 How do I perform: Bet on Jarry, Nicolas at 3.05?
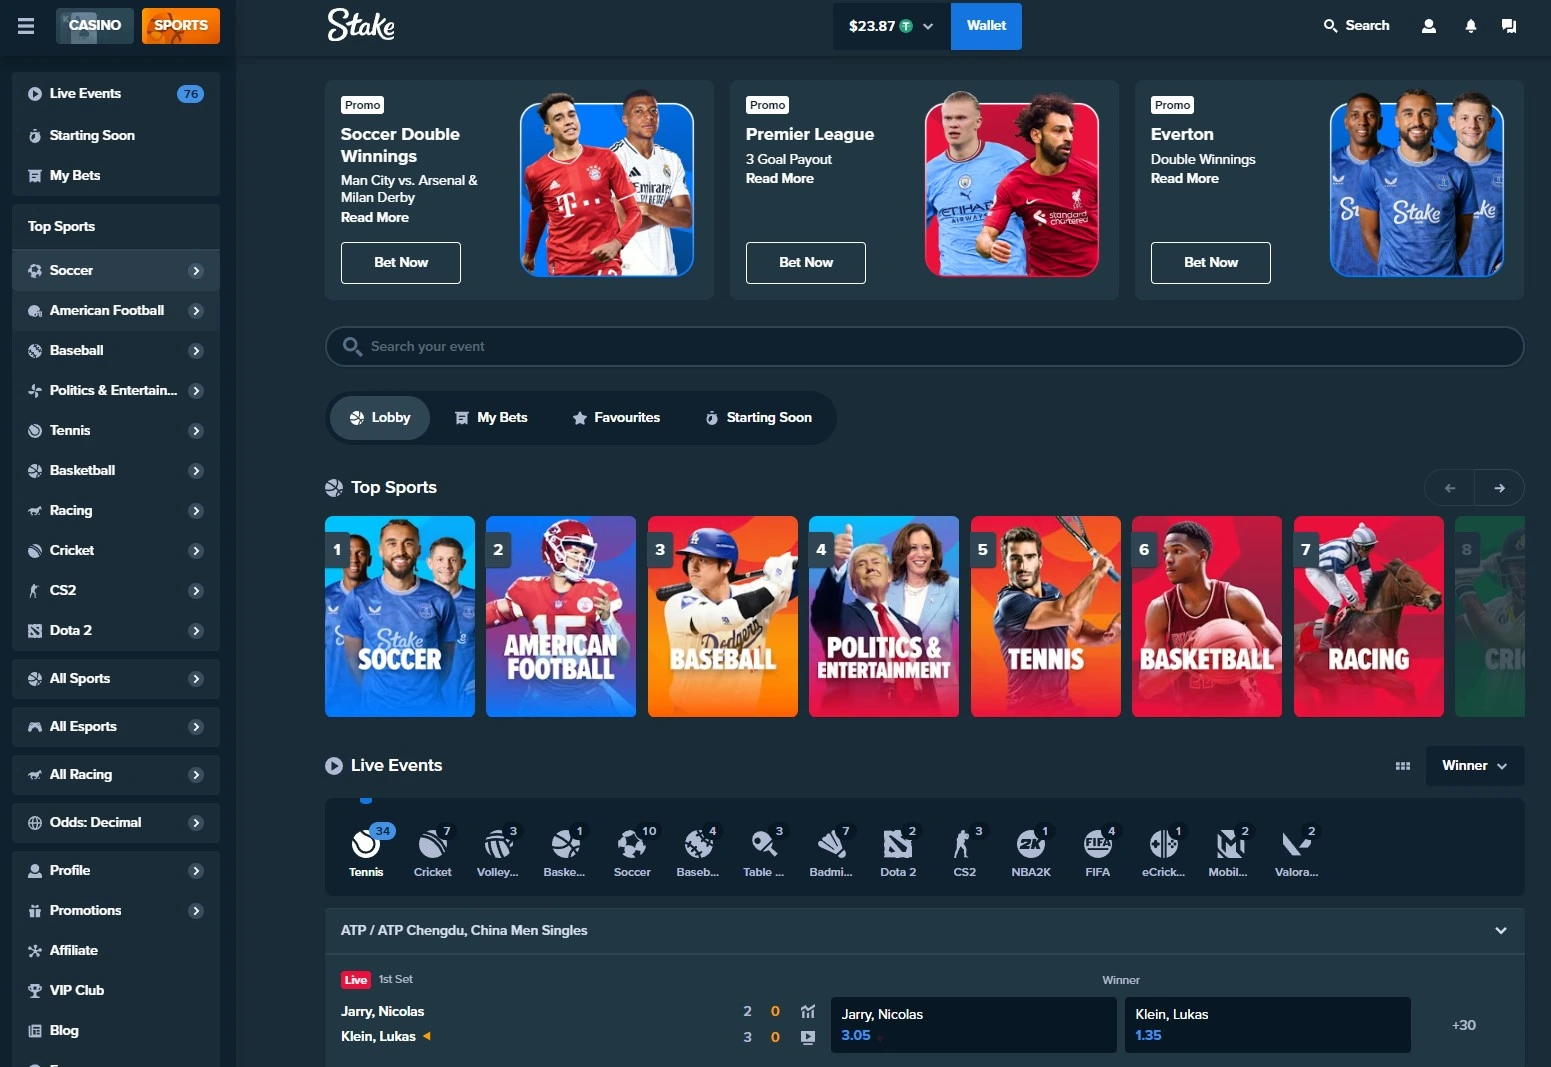tap(974, 1025)
